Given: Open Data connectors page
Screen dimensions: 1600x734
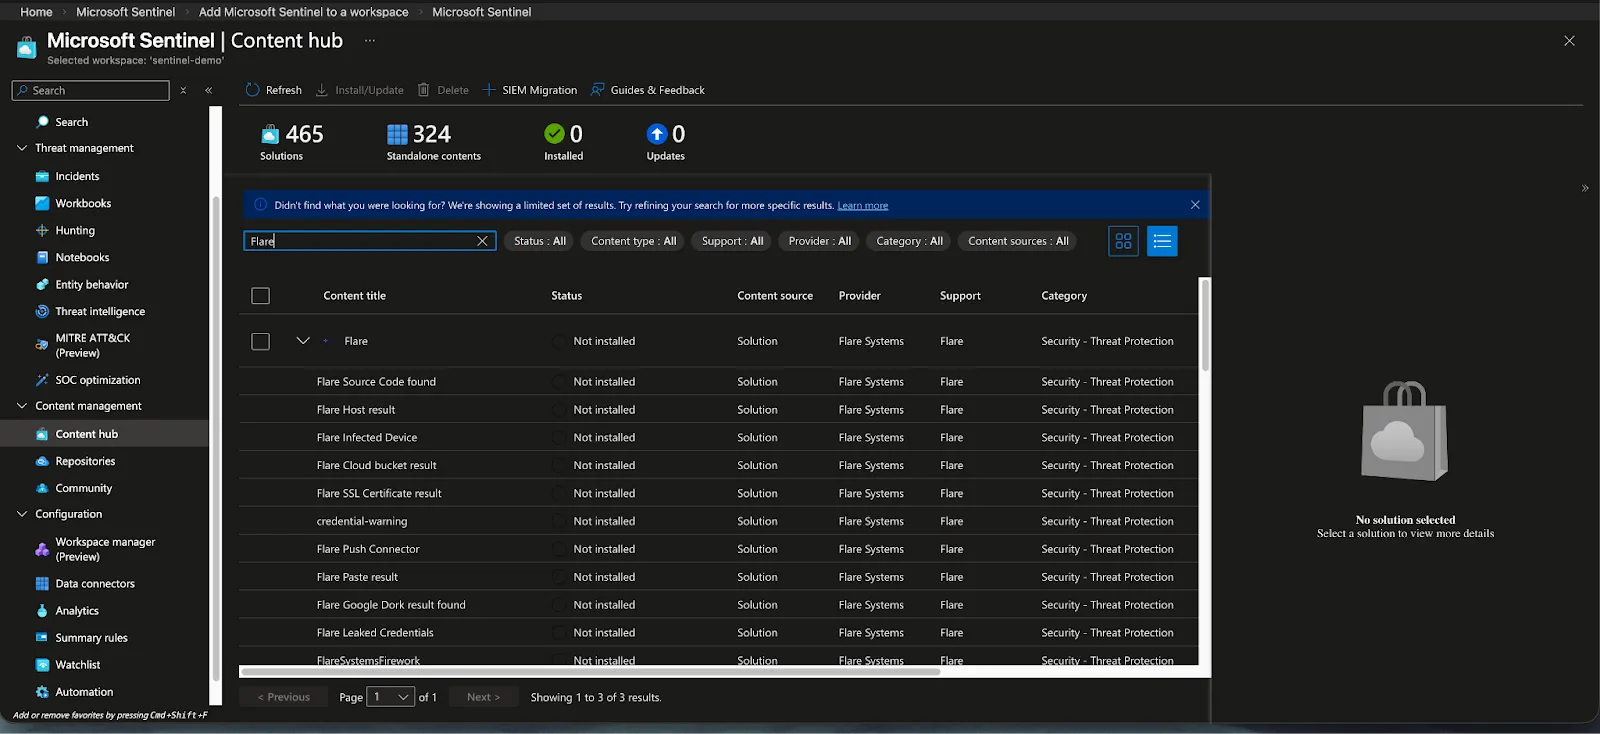Looking at the screenshot, I should [95, 584].
